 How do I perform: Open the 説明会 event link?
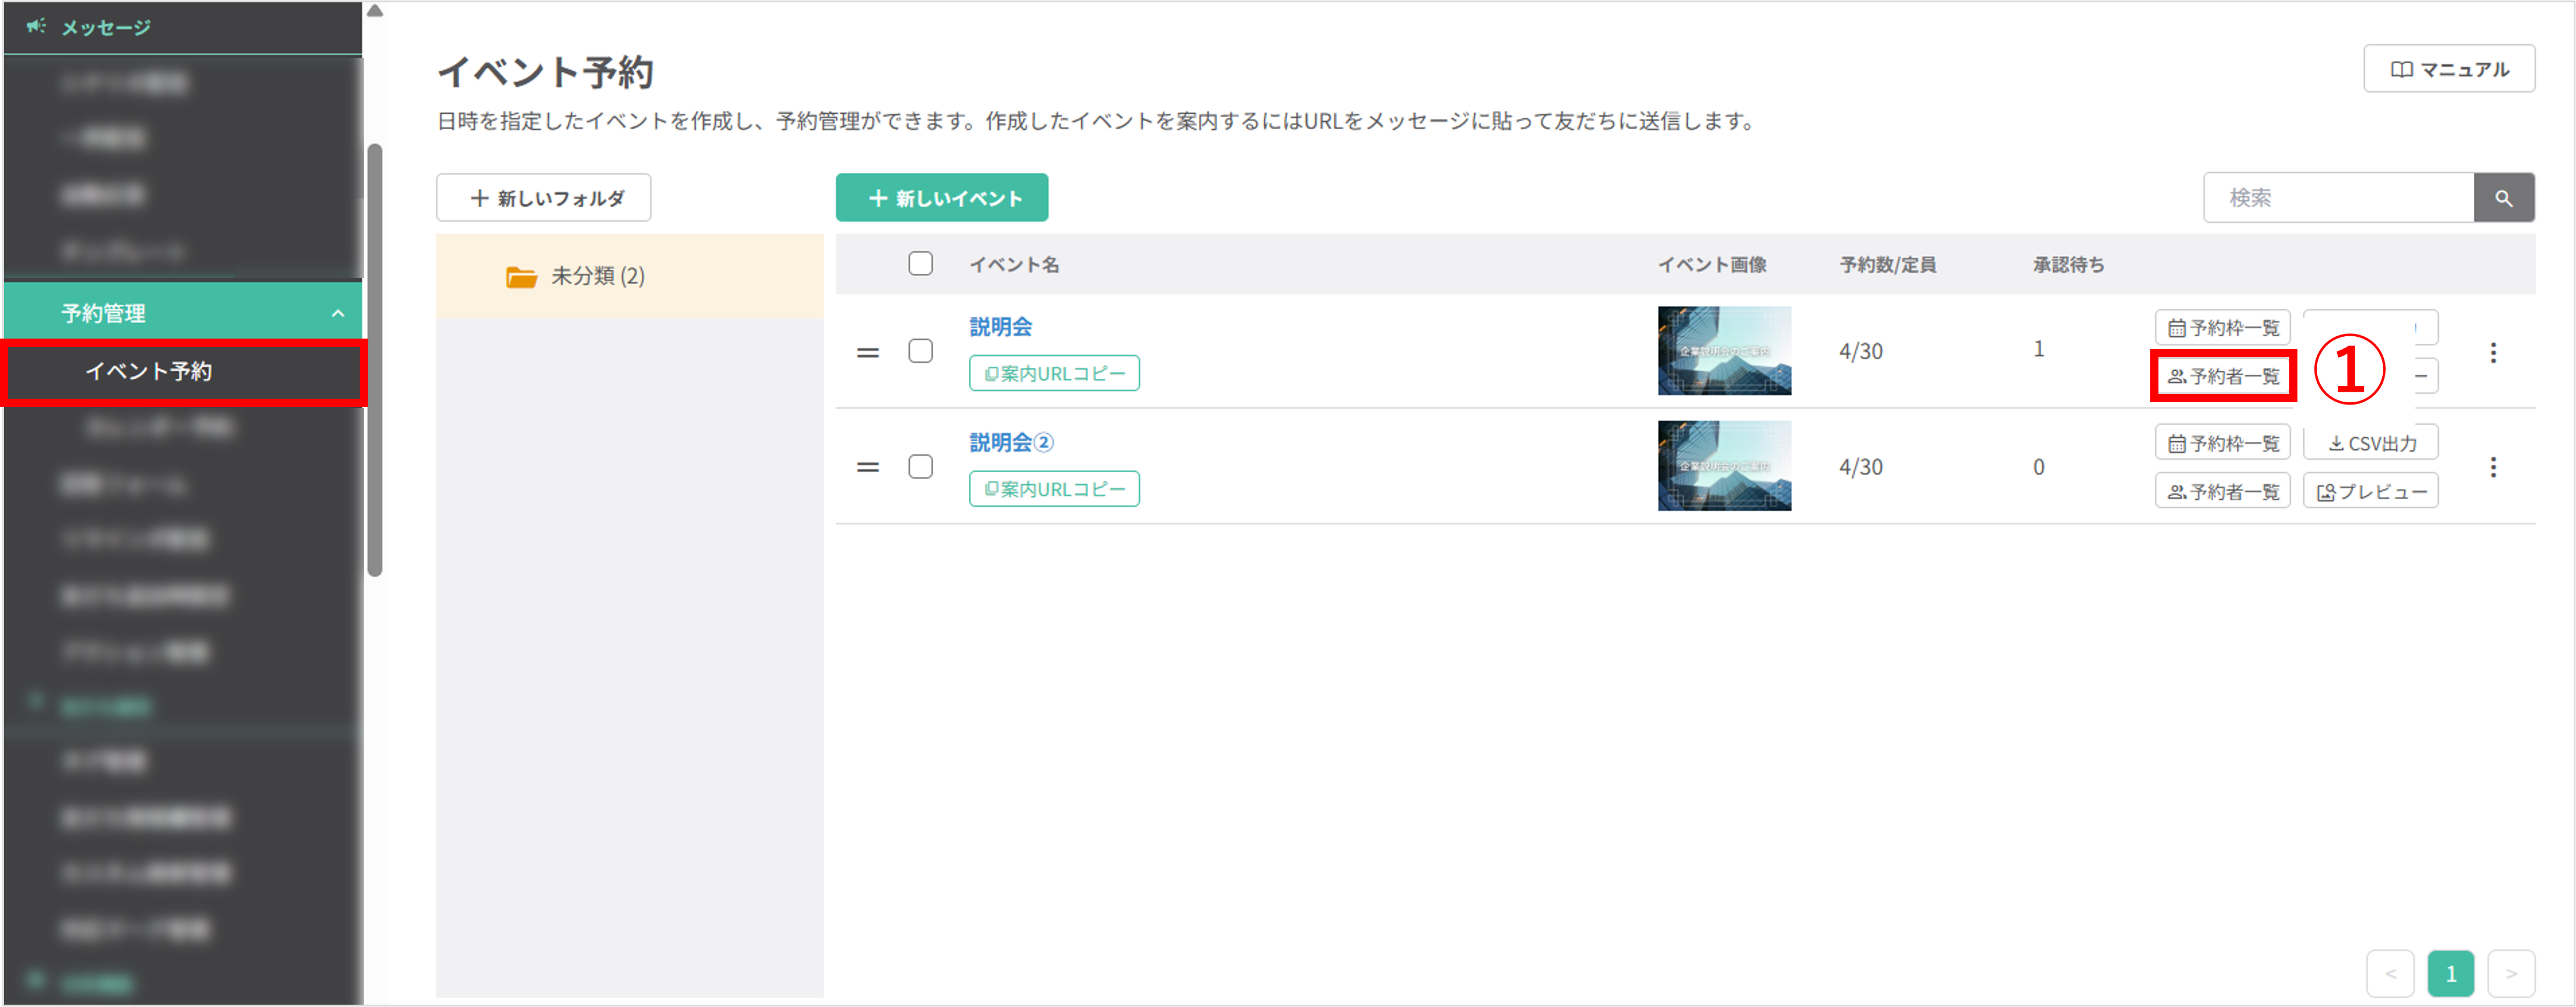(x=1000, y=326)
